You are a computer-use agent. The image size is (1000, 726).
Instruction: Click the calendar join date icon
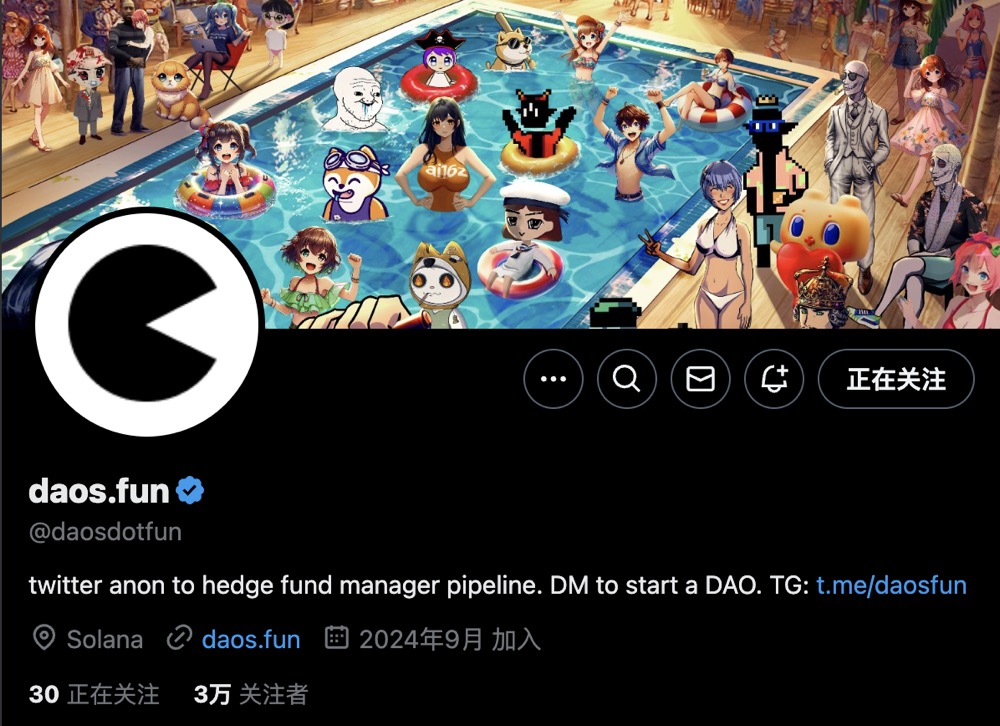(337, 637)
